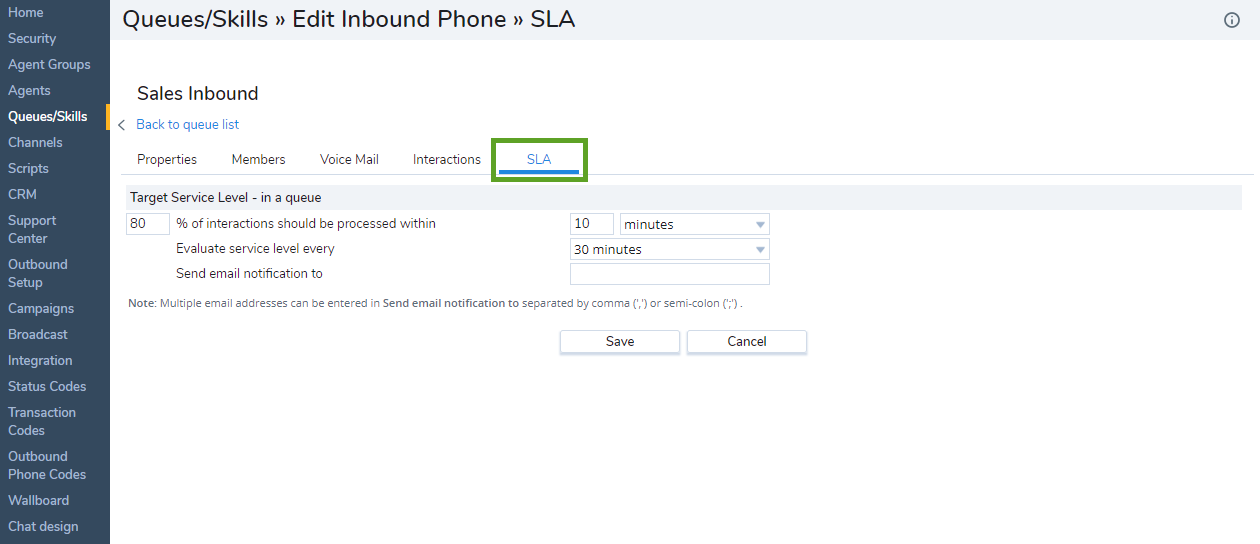This screenshot has height=544, width=1260.
Task: Open the Members tab
Action: [x=258, y=159]
